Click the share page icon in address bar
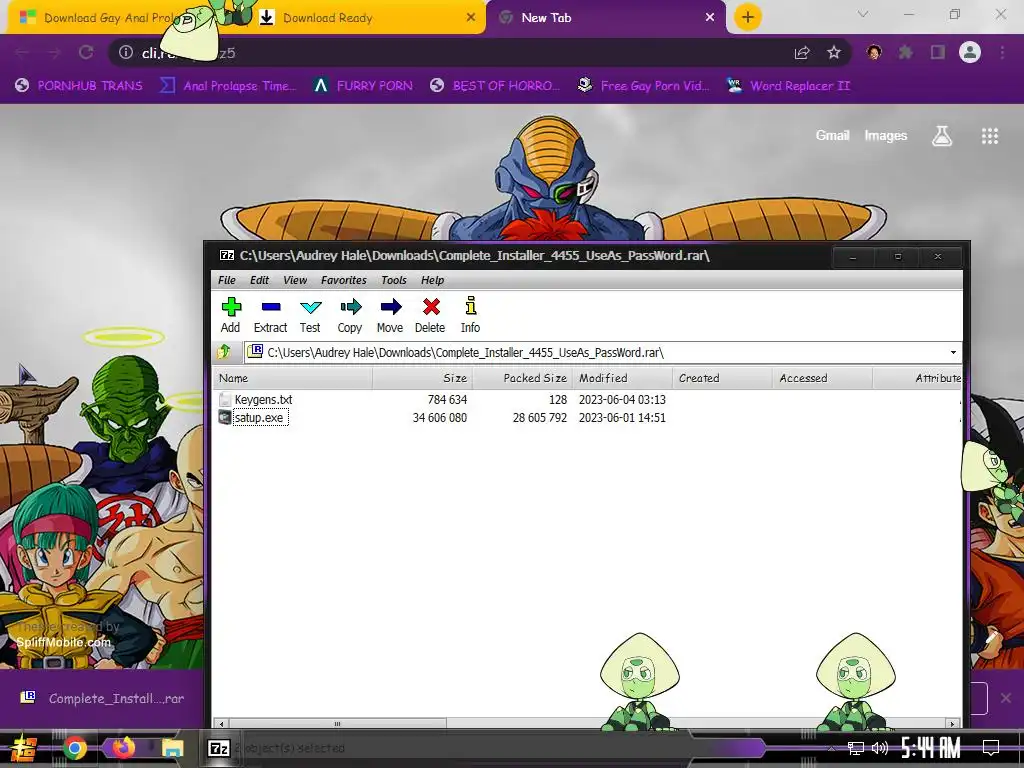Viewport: 1024px width, 768px height. (x=802, y=52)
